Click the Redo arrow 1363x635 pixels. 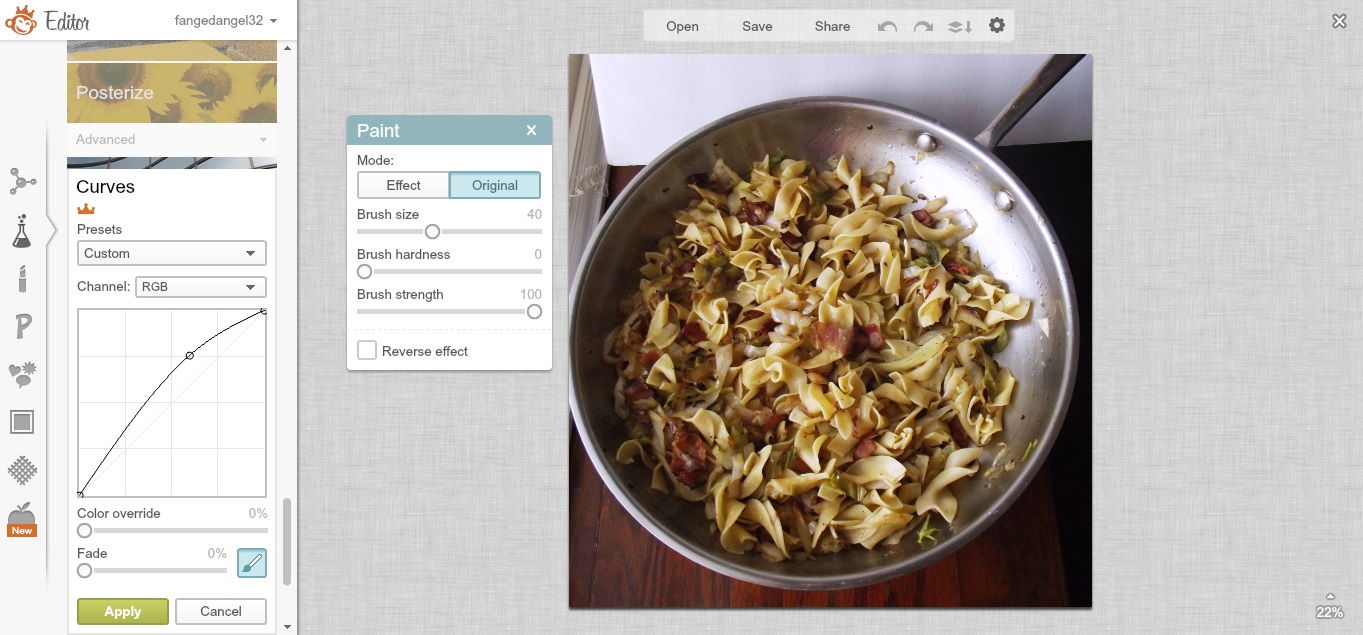pos(923,26)
